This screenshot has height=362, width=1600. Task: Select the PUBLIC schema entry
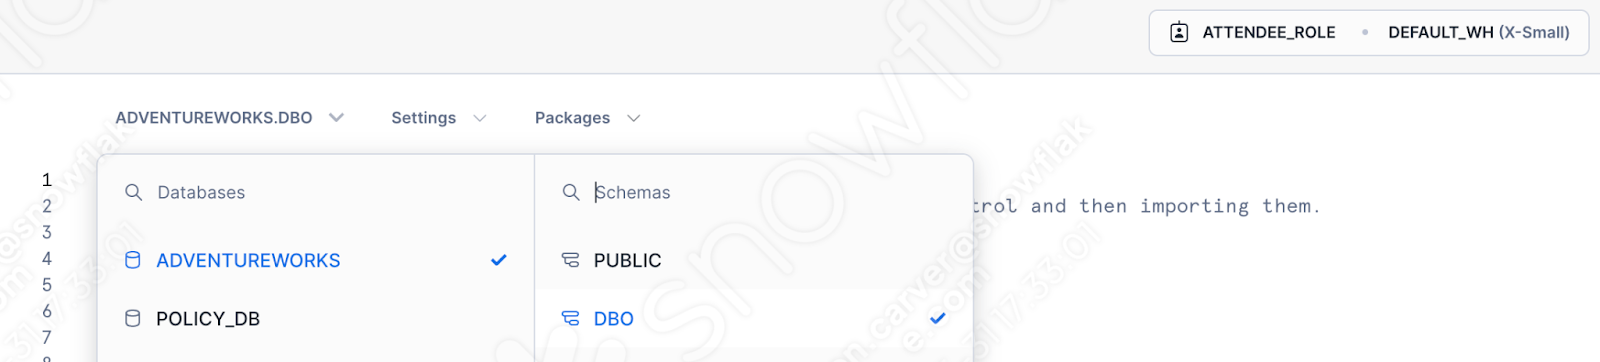(754, 260)
